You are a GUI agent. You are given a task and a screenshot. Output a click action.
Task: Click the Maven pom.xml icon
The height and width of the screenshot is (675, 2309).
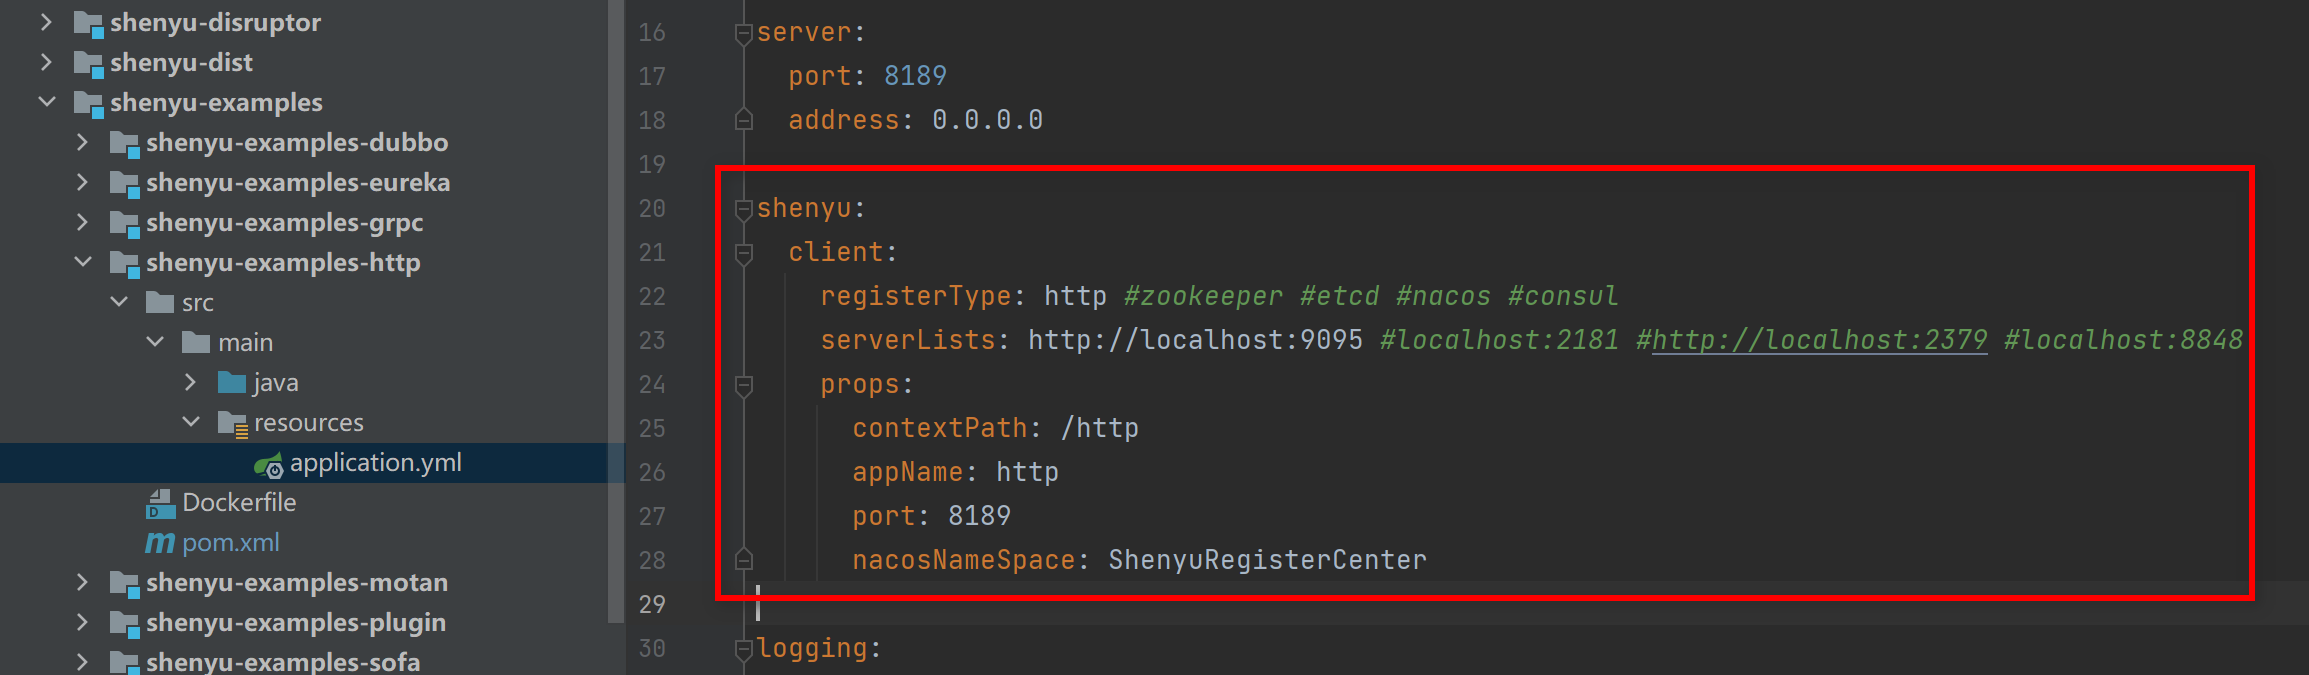pyautogui.click(x=160, y=543)
